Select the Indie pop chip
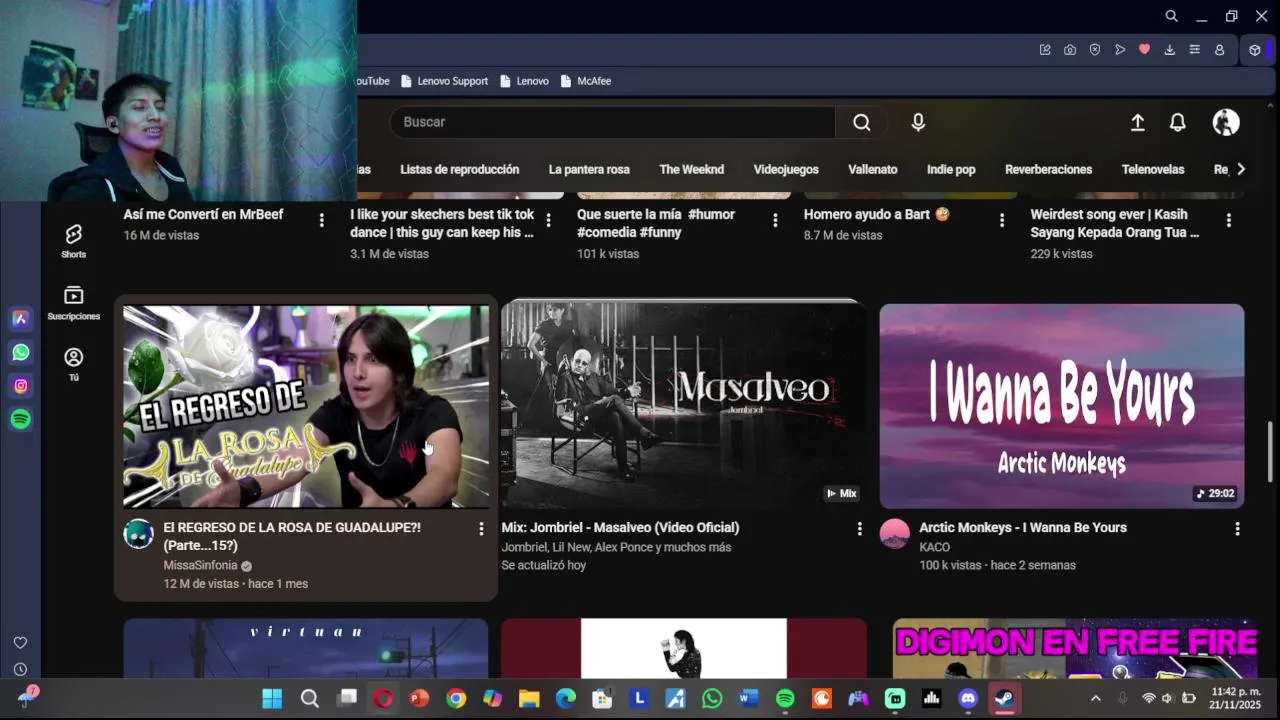This screenshot has width=1280, height=720. point(951,170)
